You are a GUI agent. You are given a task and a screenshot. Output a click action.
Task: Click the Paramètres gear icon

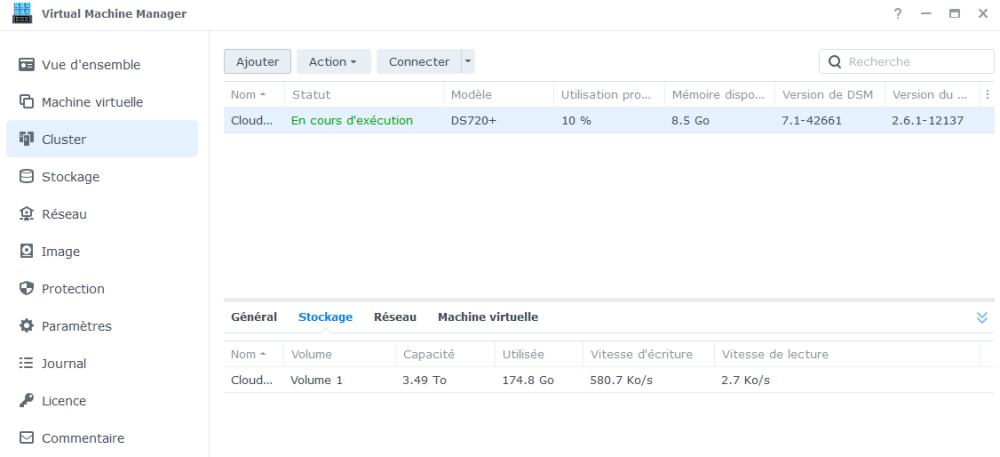pos(26,326)
